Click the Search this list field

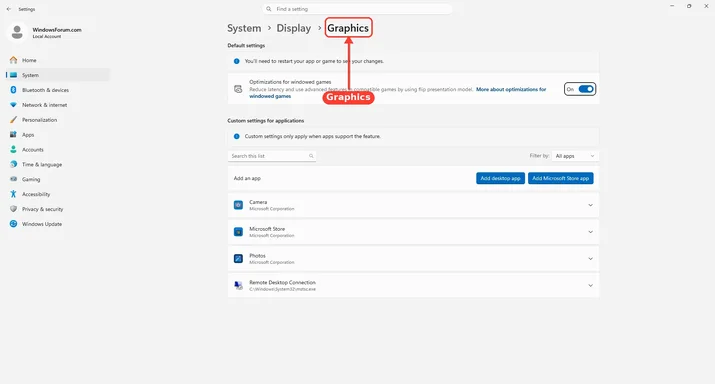coord(272,156)
